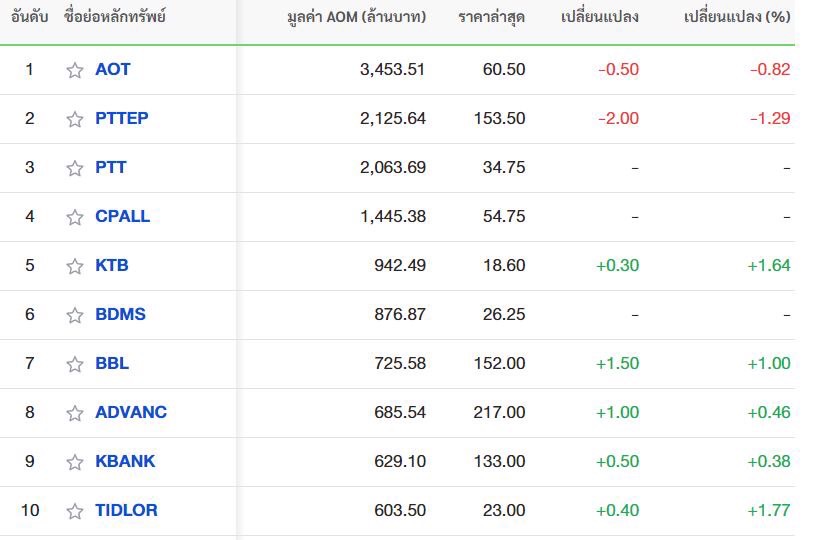Open the TIDLOR symbol link
The width and height of the screenshot is (822, 540).
point(126,510)
